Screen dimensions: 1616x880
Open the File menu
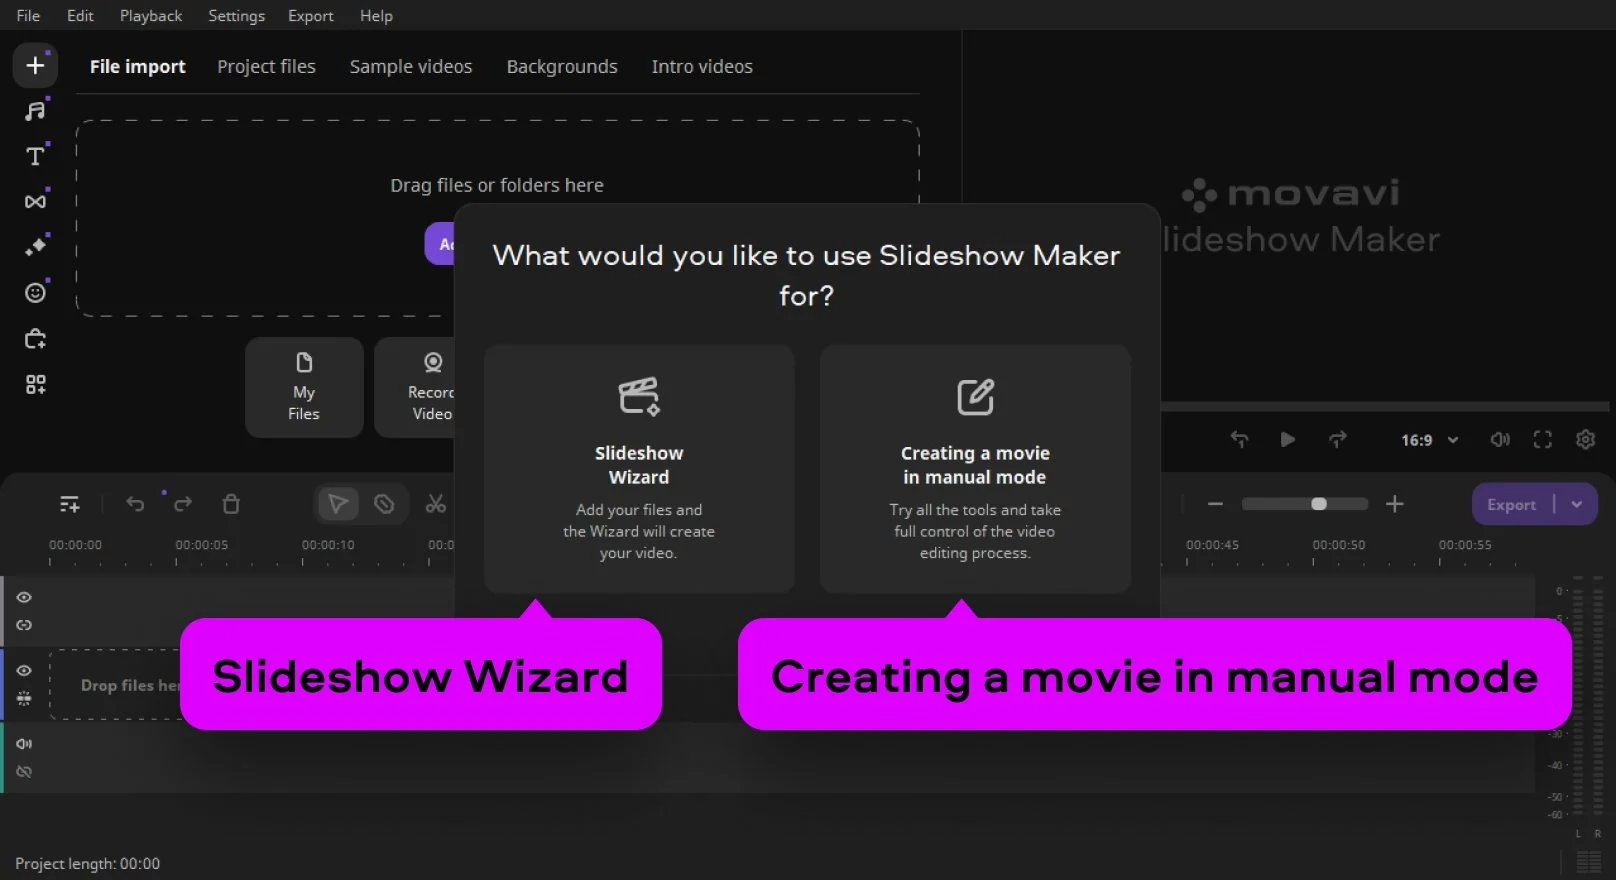(x=28, y=16)
